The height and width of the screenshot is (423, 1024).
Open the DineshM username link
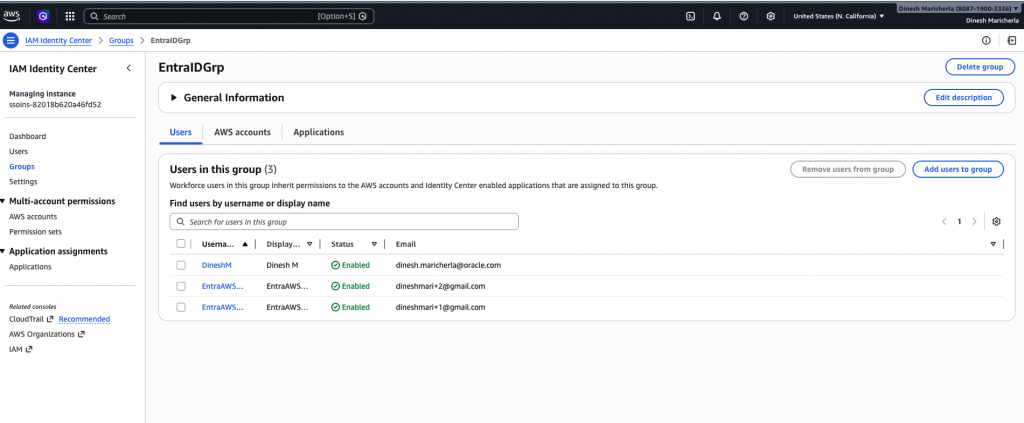point(216,265)
